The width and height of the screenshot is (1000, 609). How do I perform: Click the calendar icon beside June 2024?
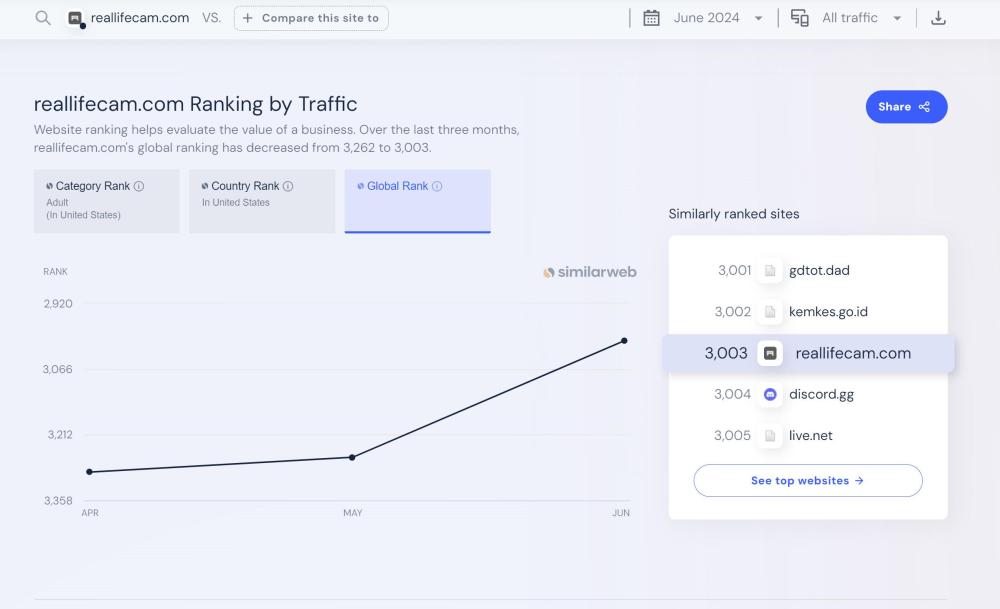click(651, 18)
